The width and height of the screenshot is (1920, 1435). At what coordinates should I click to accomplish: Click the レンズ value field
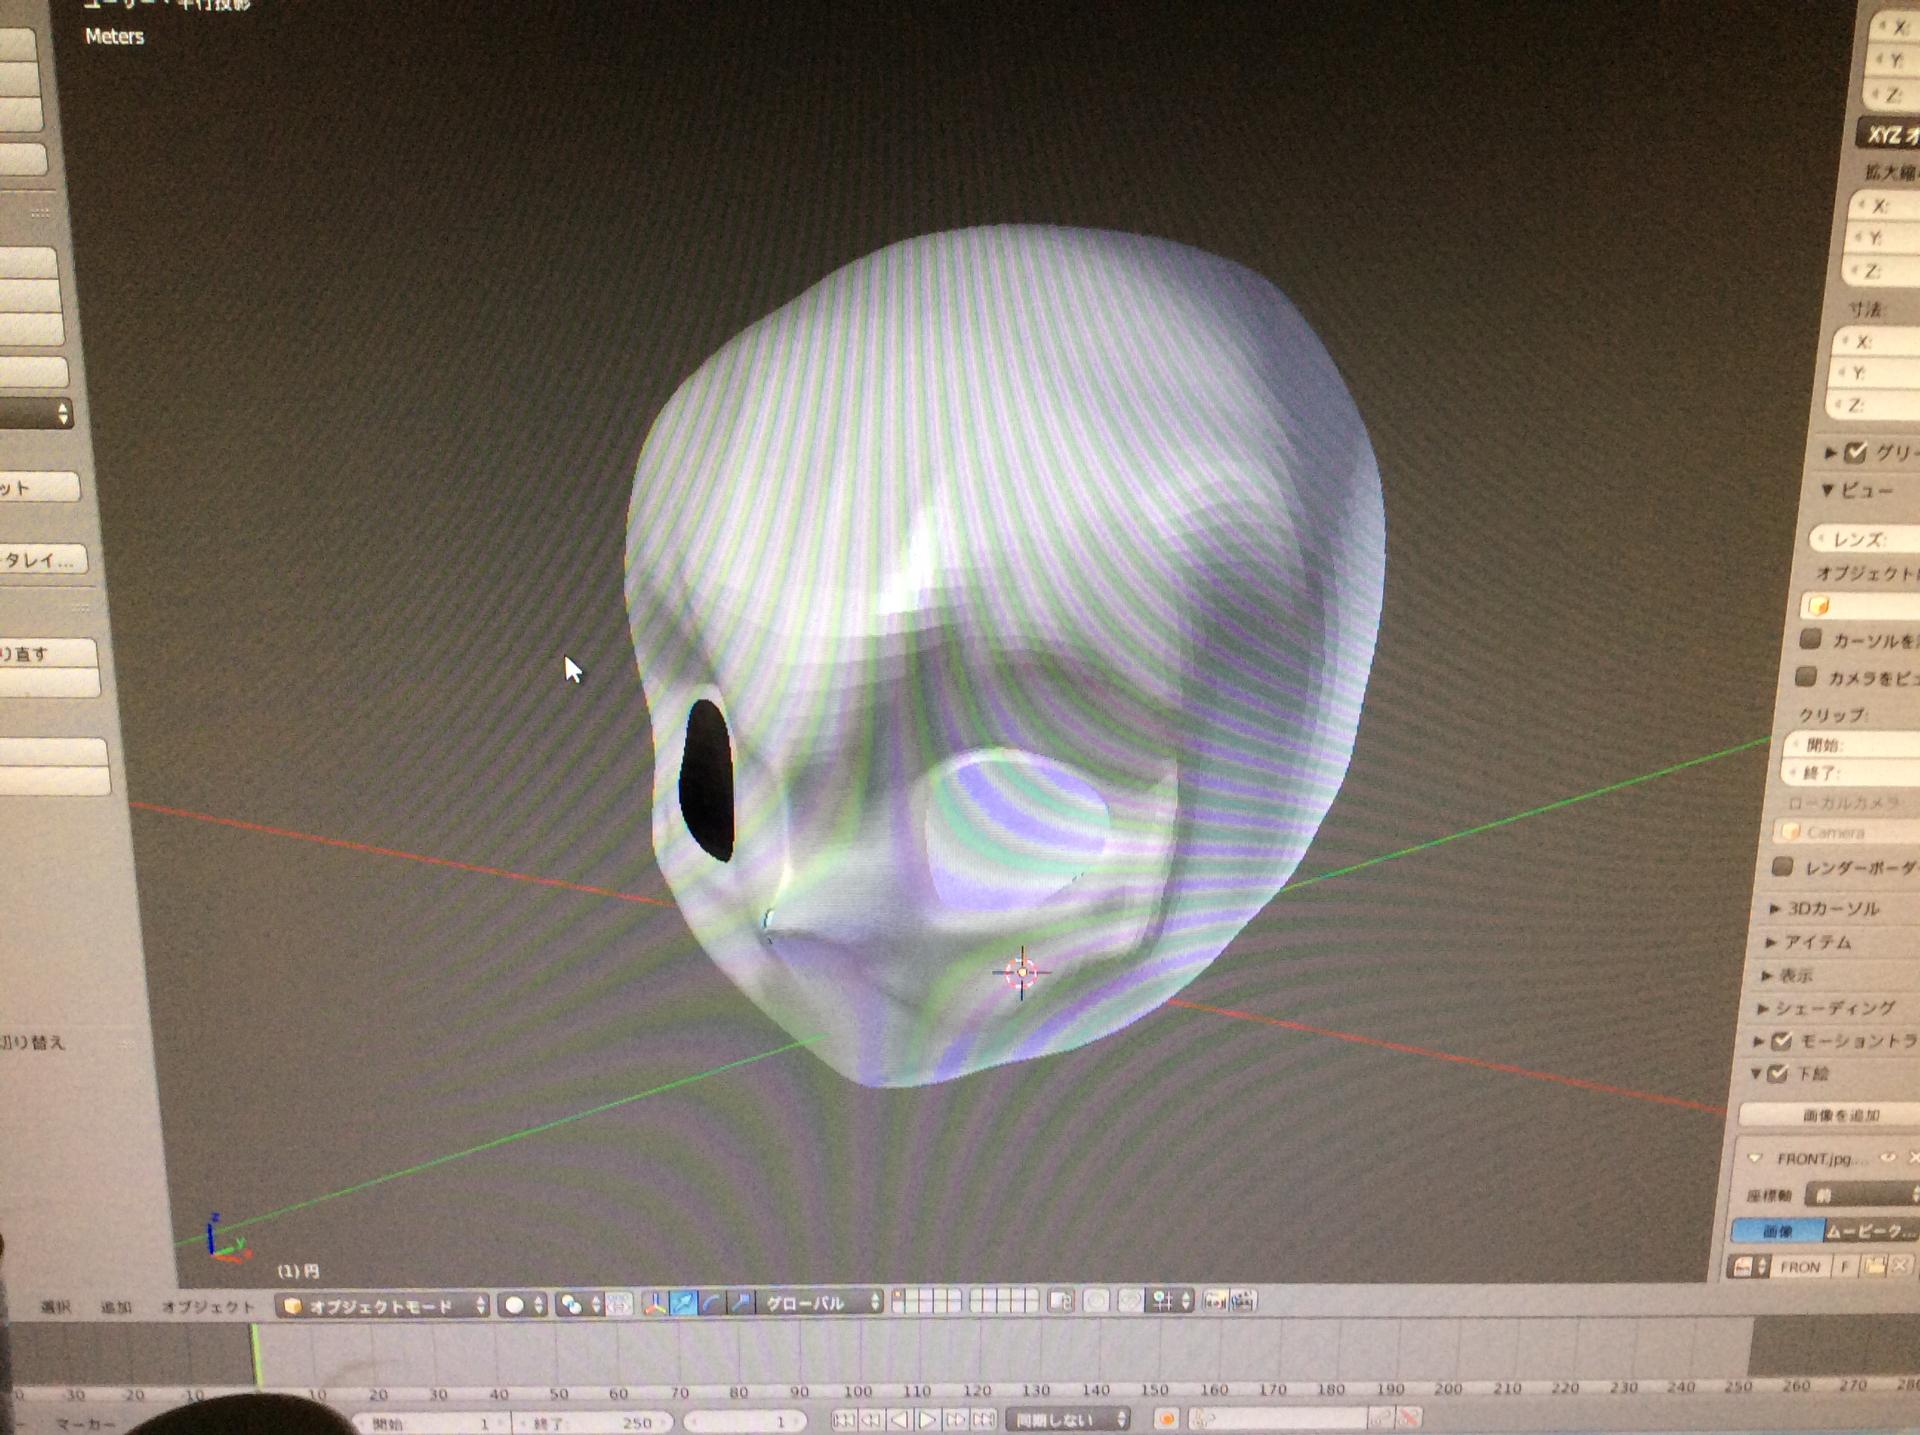(1865, 539)
